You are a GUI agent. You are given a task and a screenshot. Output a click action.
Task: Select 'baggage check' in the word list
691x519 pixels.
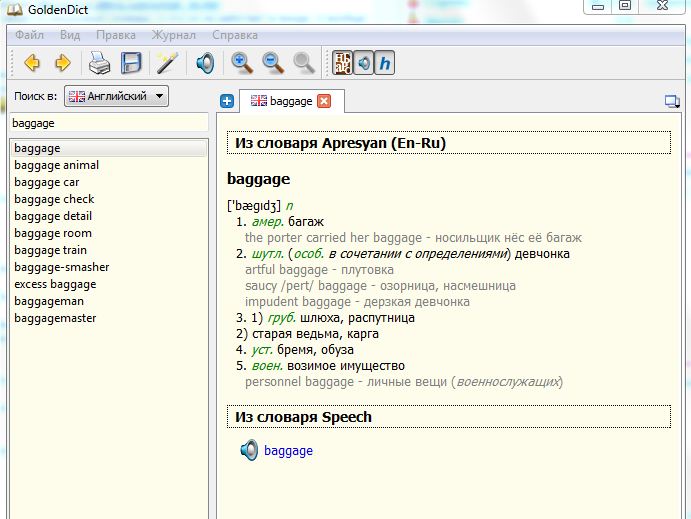tap(109, 199)
